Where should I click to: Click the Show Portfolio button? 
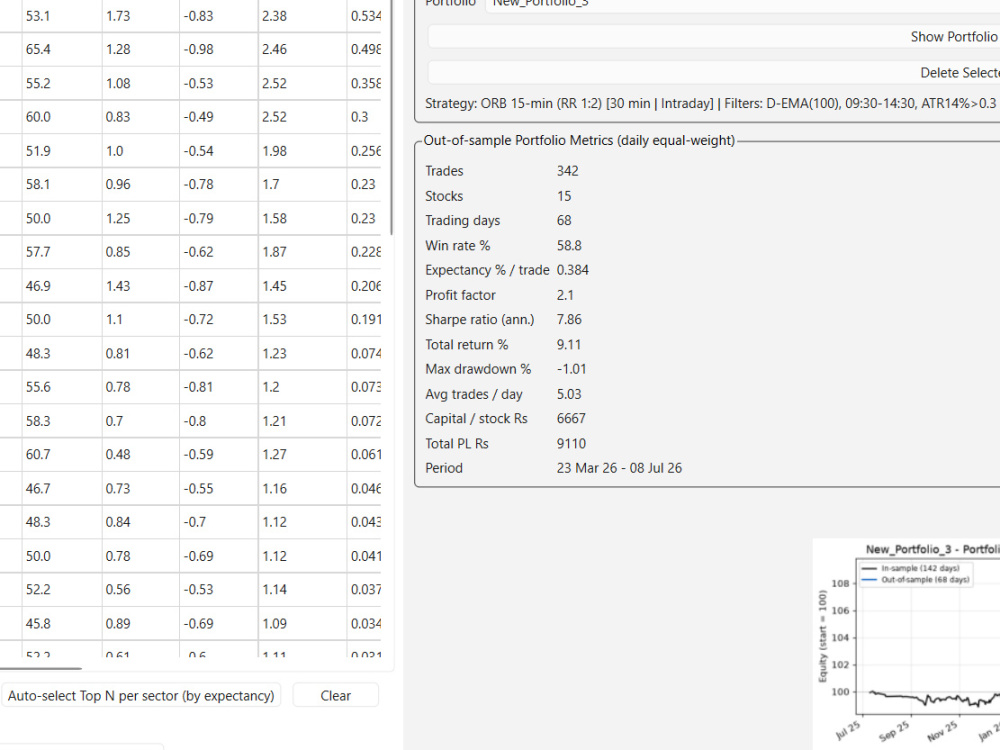pos(714,36)
